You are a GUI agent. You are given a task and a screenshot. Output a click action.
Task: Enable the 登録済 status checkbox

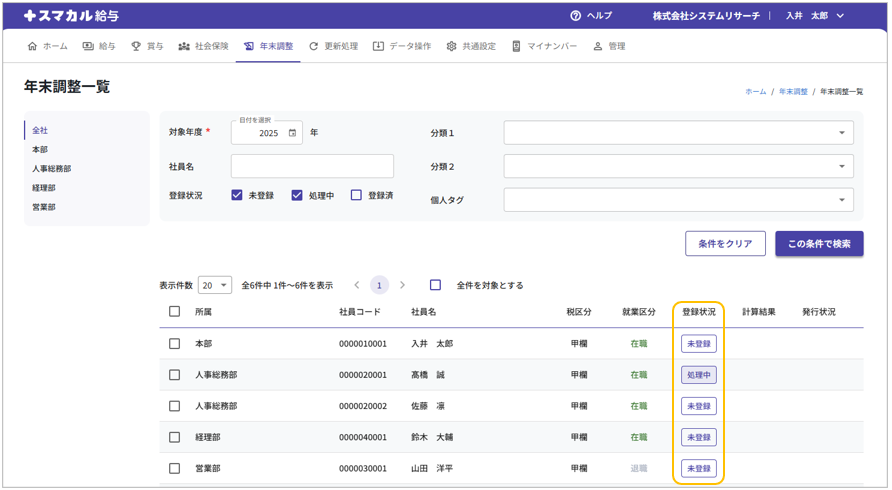click(x=356, y=195)
